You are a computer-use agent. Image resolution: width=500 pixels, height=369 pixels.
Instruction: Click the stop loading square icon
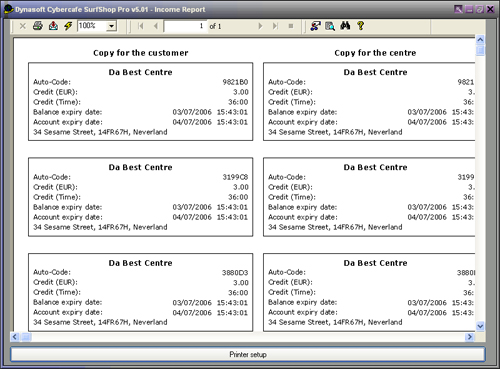coord(291,26)
